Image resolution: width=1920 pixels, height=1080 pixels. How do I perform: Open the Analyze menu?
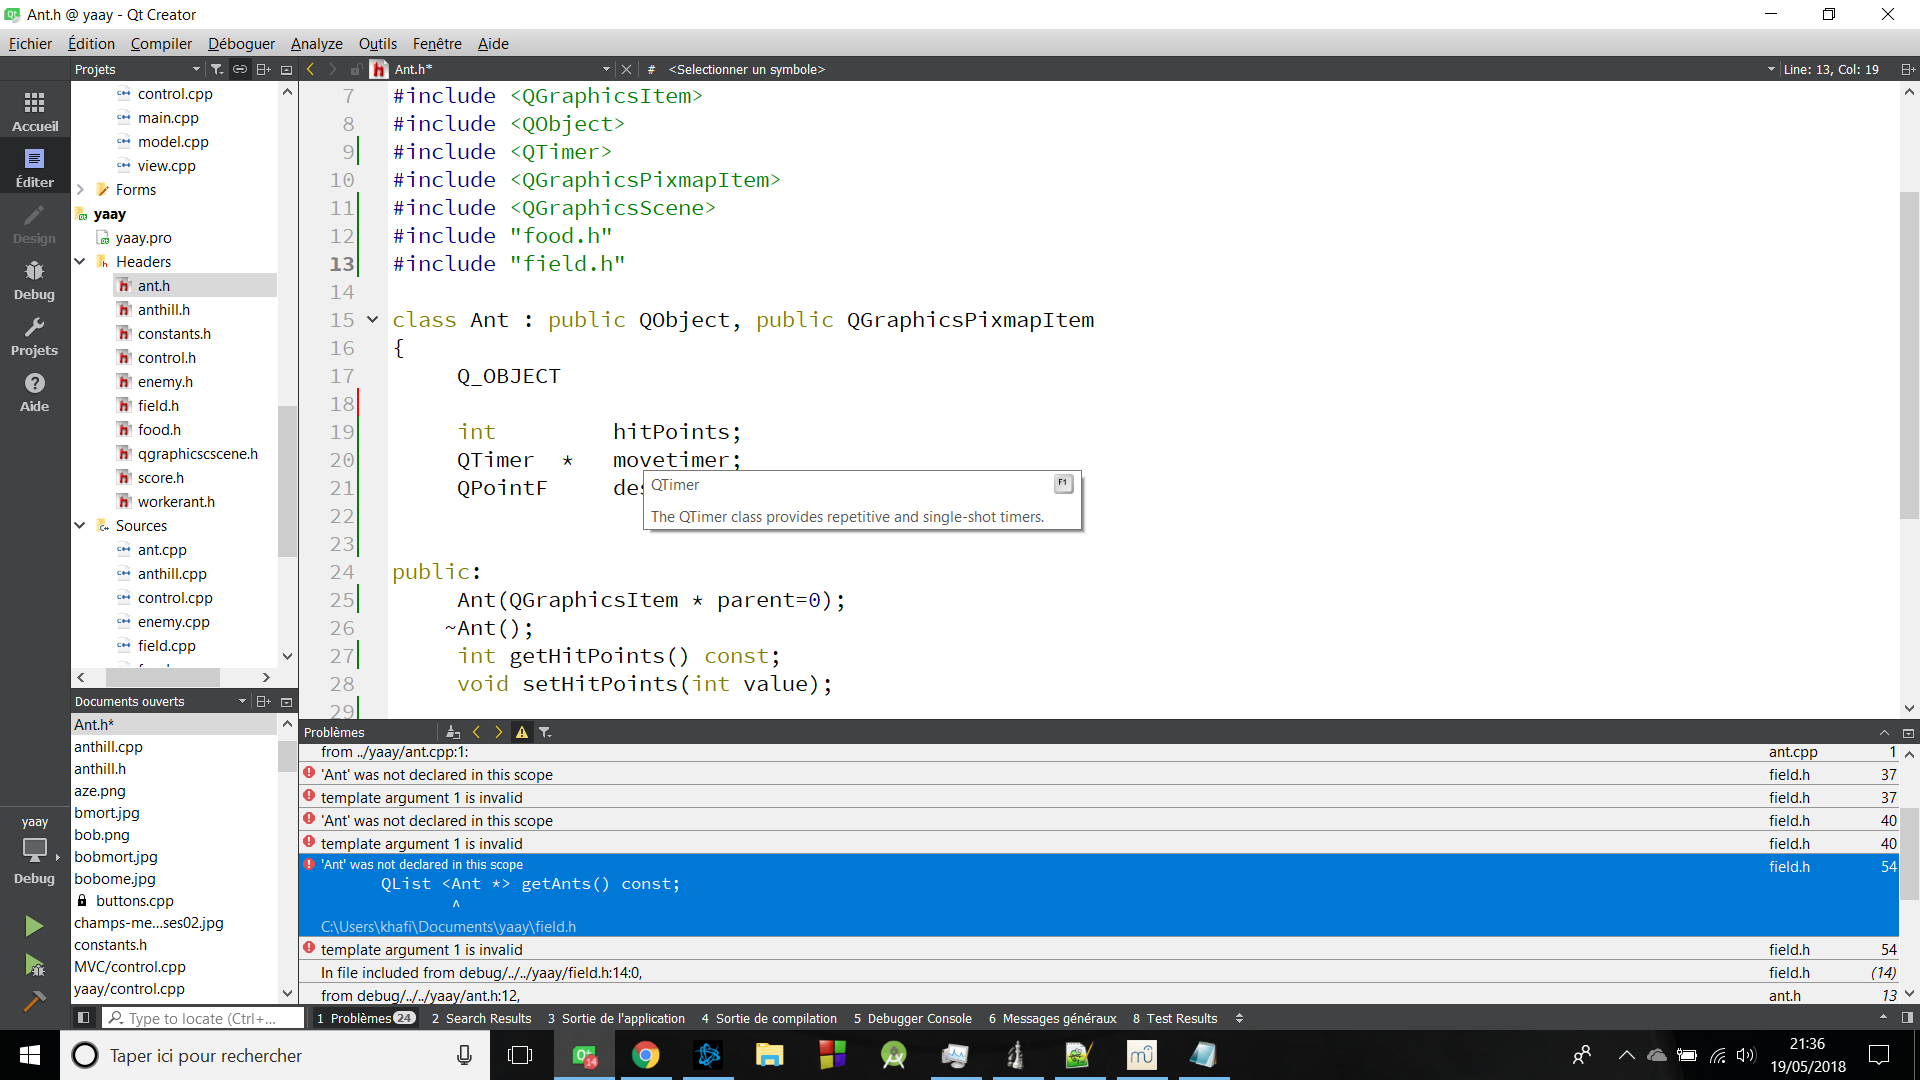[x=316, y=43]
